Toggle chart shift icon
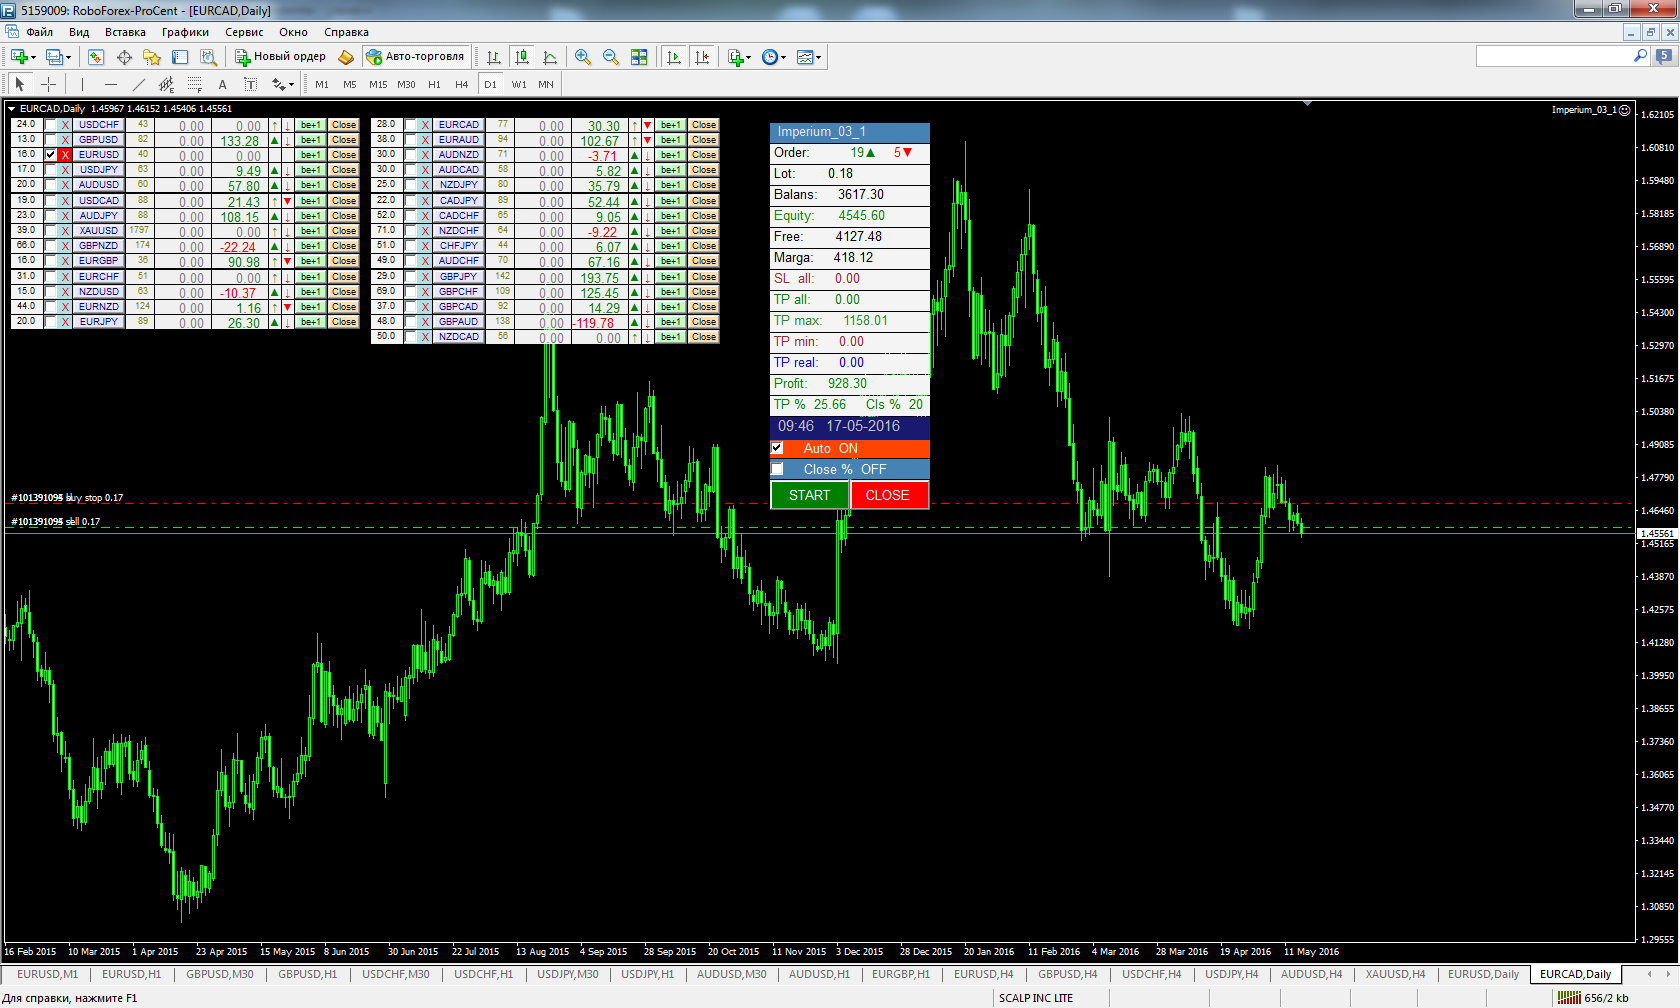The image size is (1680, 1008). 702,57
